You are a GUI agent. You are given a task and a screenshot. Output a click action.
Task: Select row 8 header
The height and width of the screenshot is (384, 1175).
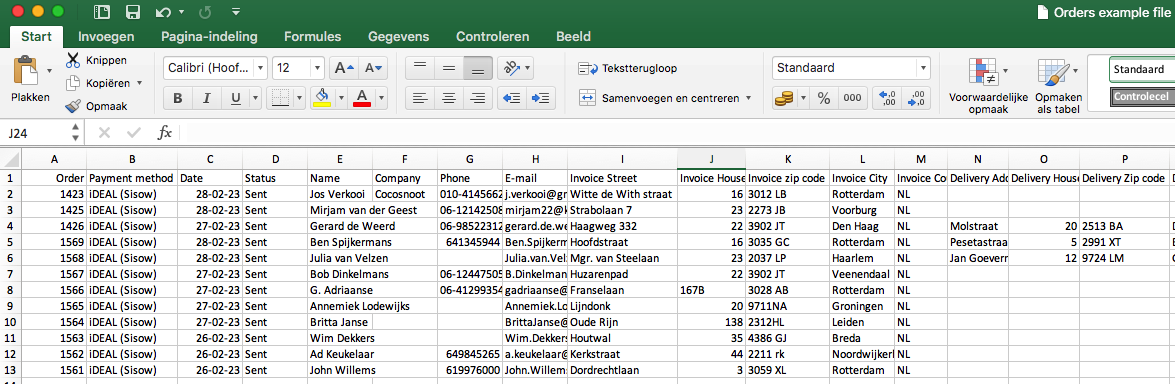[10, 289]
